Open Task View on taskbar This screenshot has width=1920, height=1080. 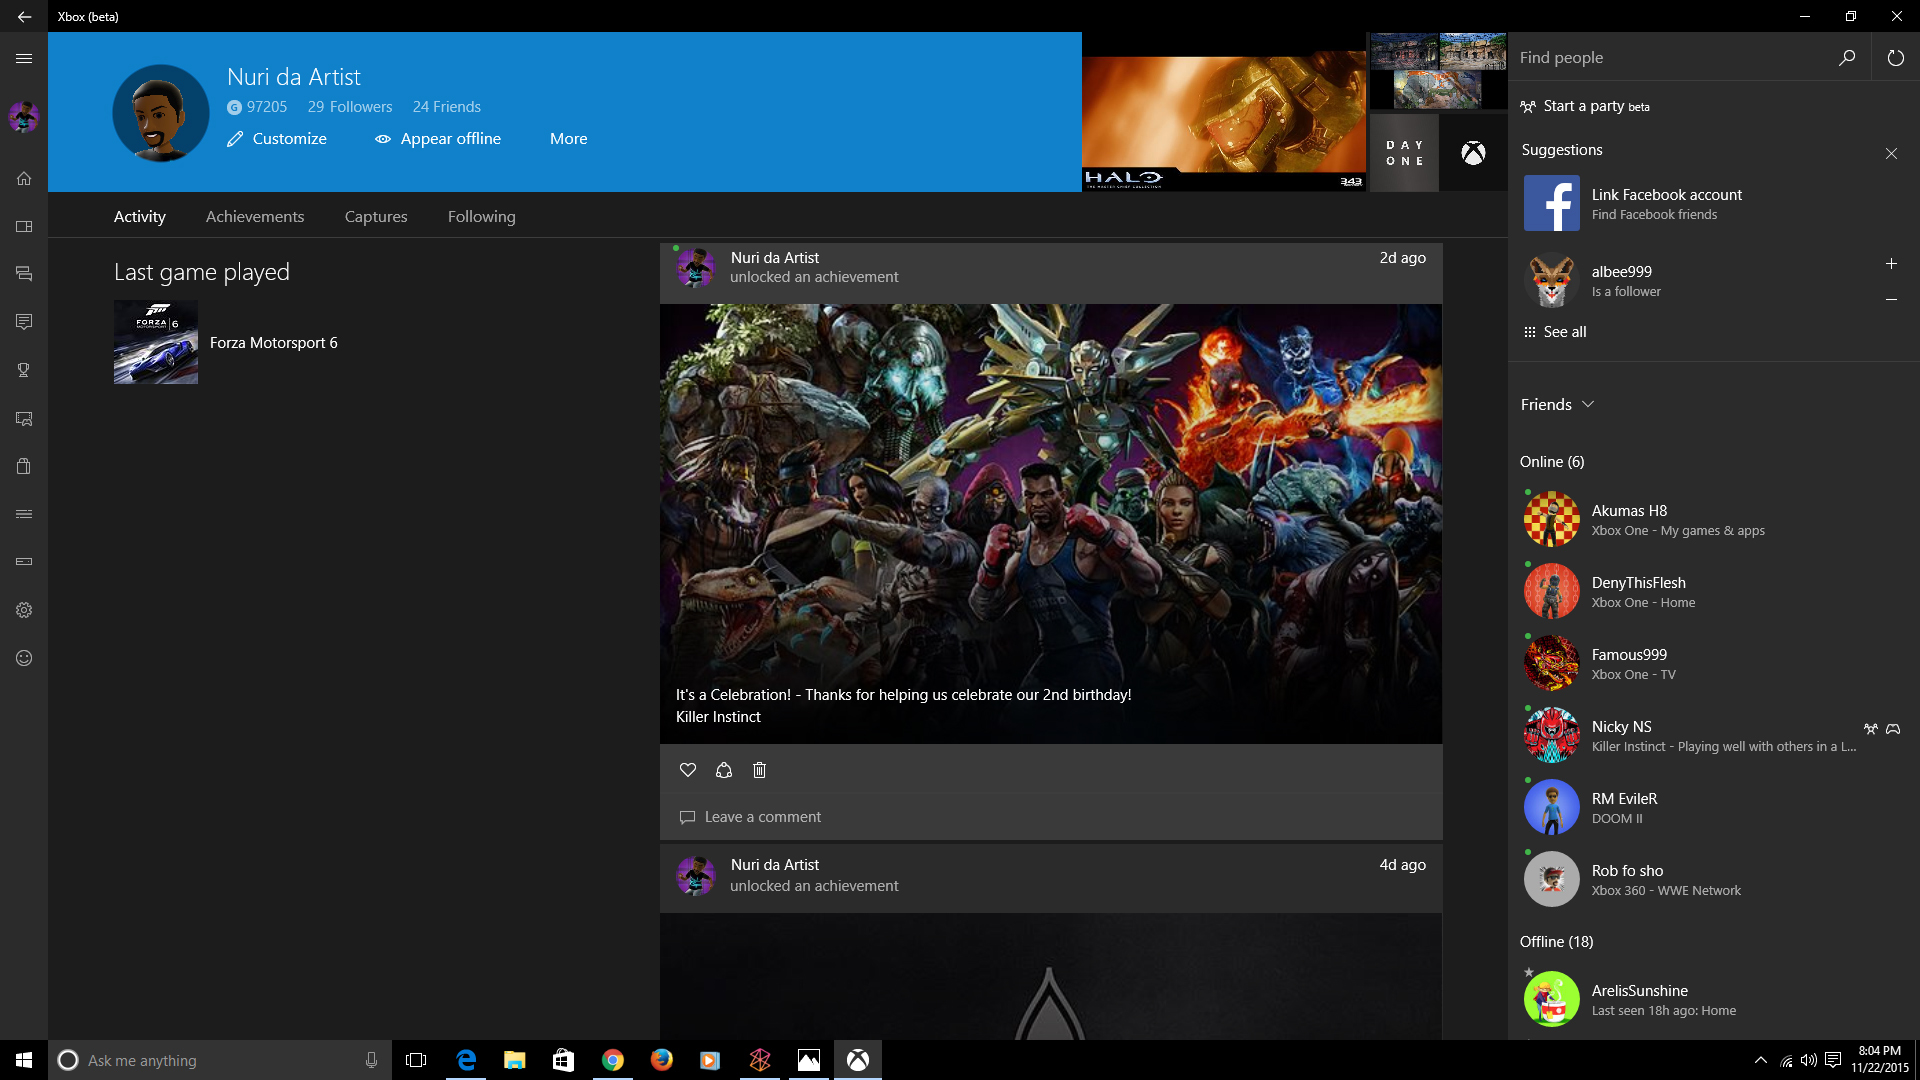click(x=416, y=1060)
